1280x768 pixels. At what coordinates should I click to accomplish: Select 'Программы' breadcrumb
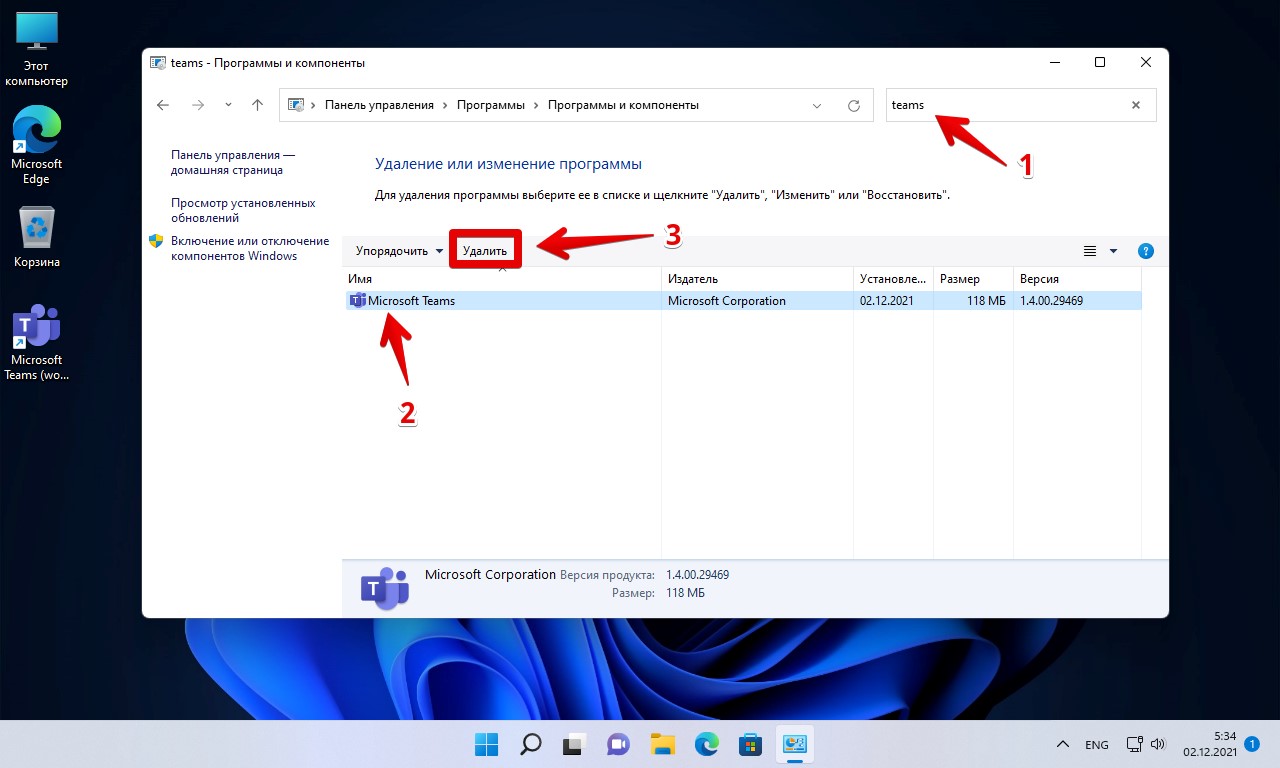coord(491,105)
